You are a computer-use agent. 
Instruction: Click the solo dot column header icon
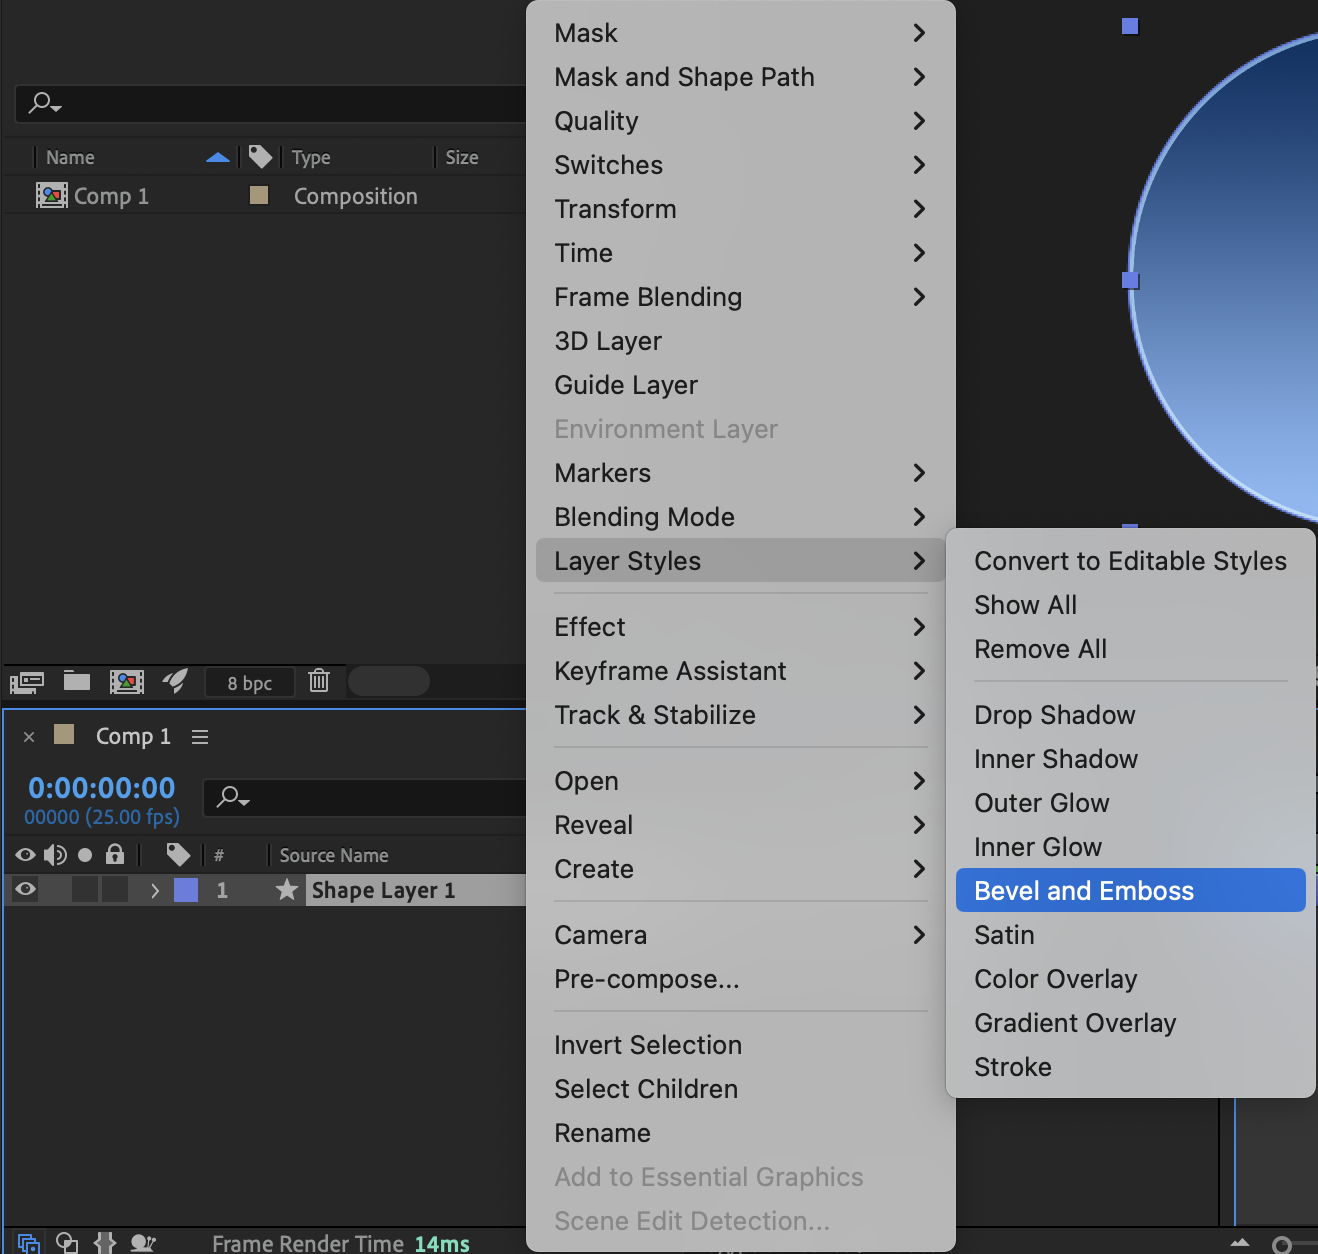(x=85, y=855)
